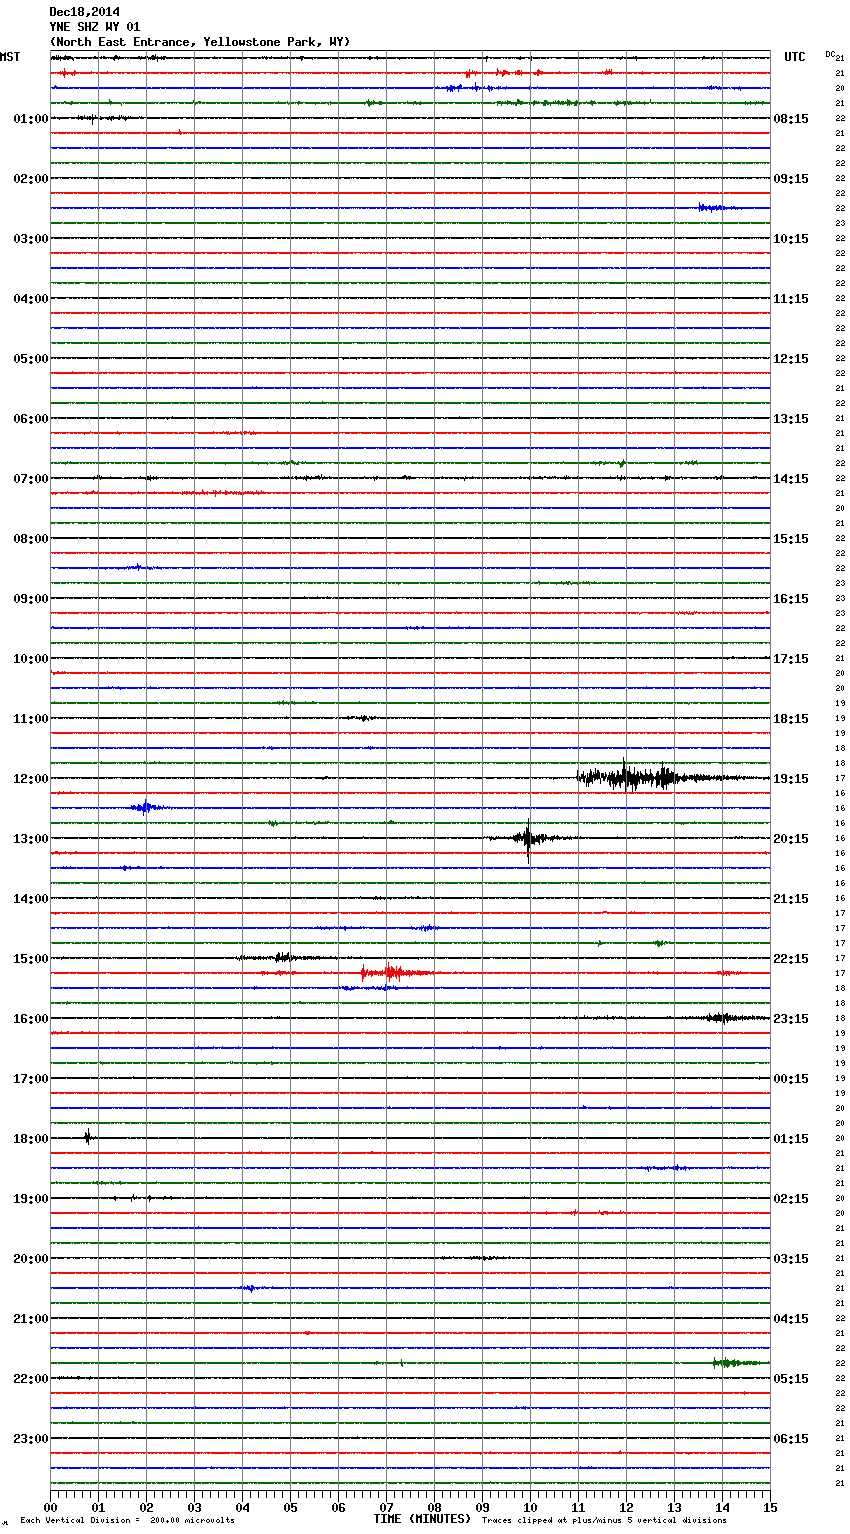Click the bottom-axis "15" minute tick label
Screen dimensions: 850x1534
coord(770,1507)
